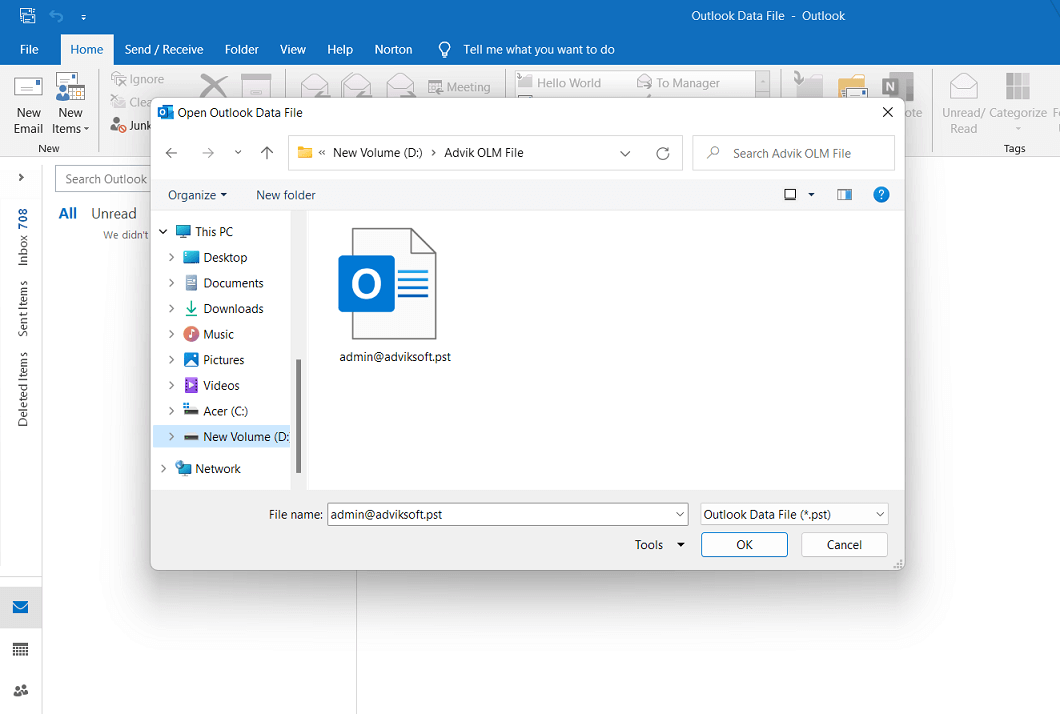Expand the Music tree node

(x=171, y=334)
